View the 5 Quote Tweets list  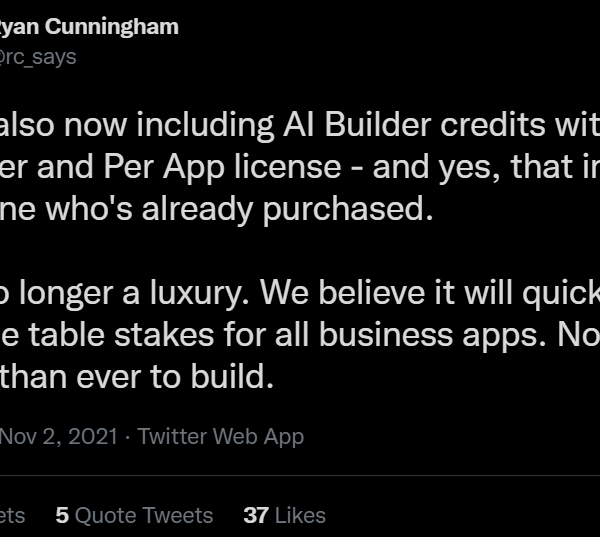tap(134, 515)
